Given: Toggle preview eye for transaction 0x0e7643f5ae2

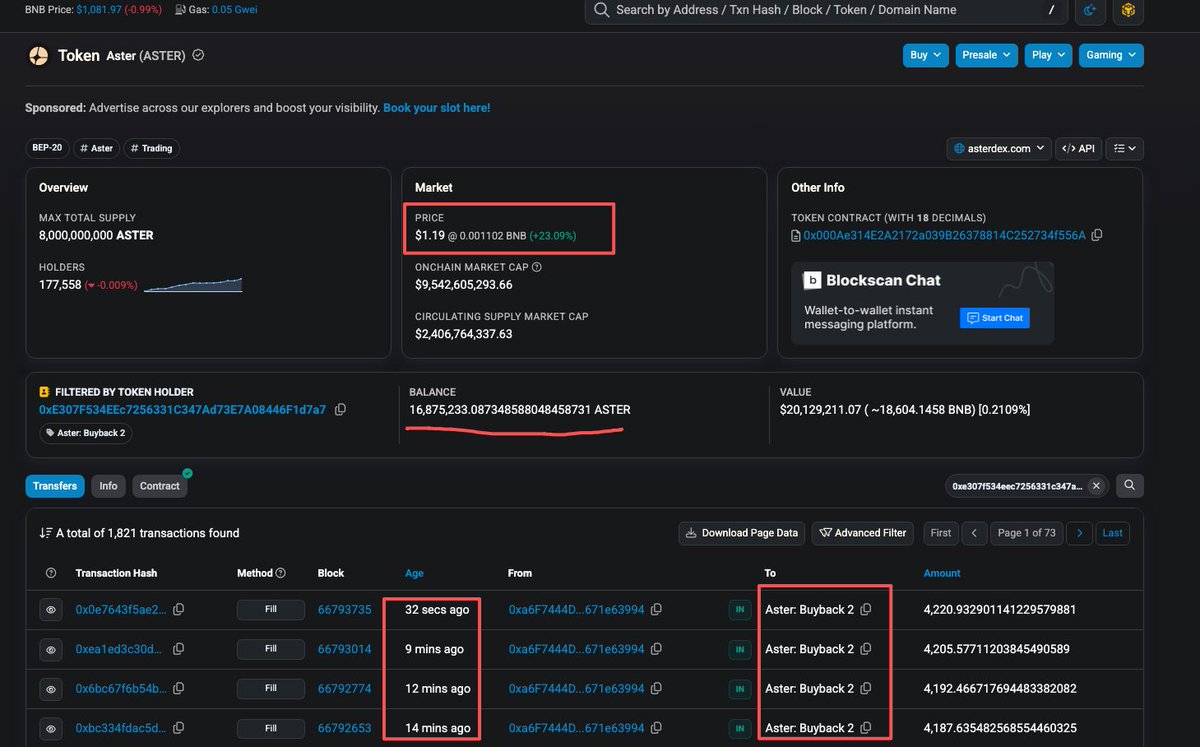Looking at the screenshot, I should tap(51, 609).
